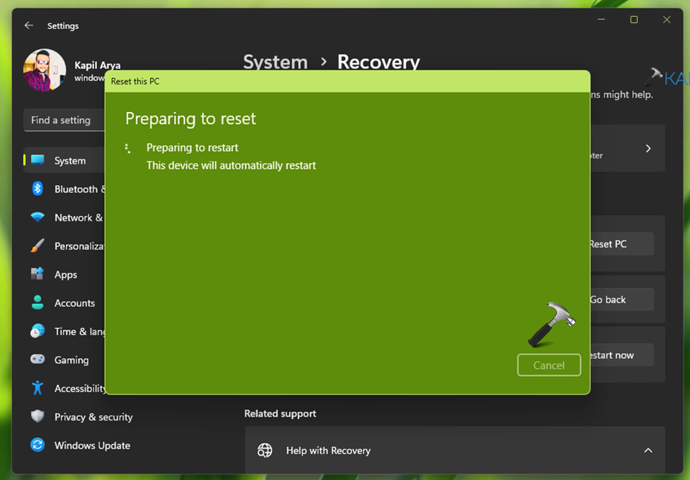Maximize the Settings window

[x=634, y=19]
